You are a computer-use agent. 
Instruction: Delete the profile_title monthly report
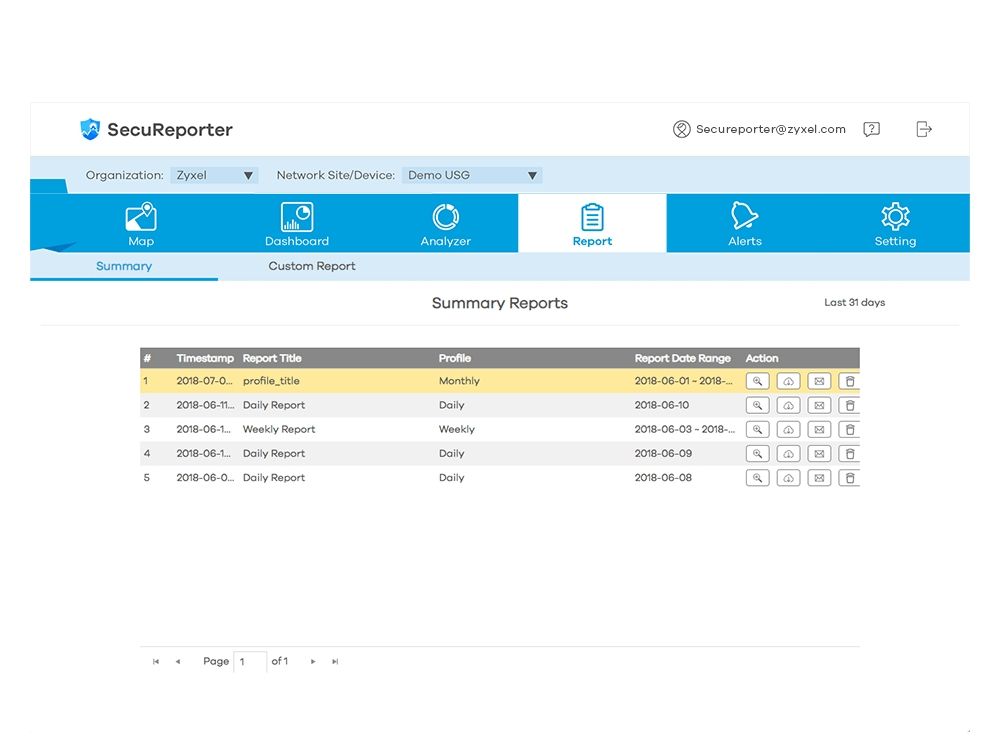pyautogui.click(x=849, y=381)
